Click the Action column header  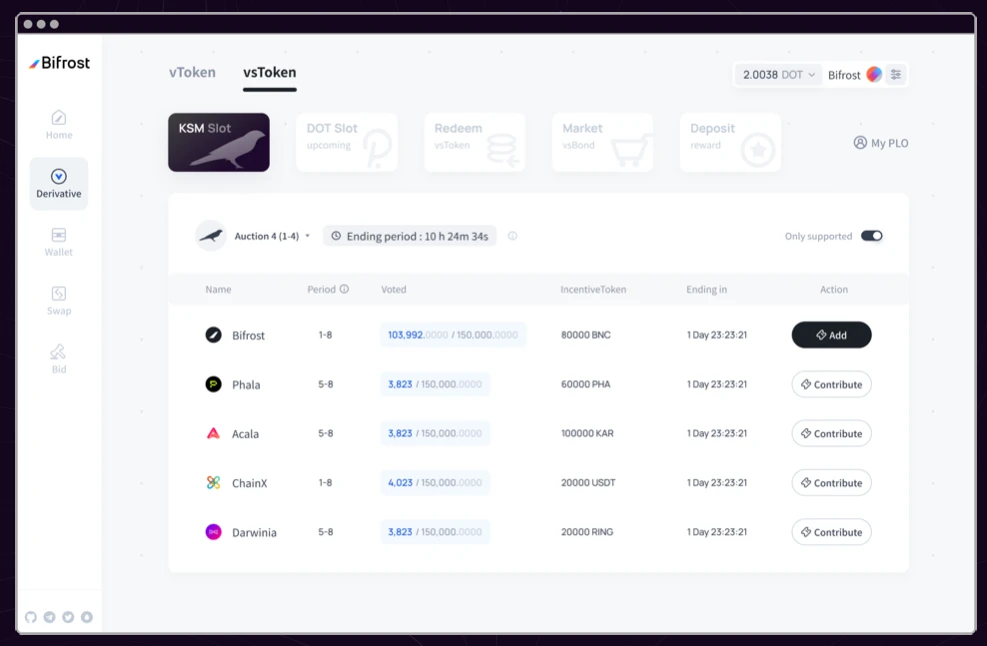tap(834, 290)
